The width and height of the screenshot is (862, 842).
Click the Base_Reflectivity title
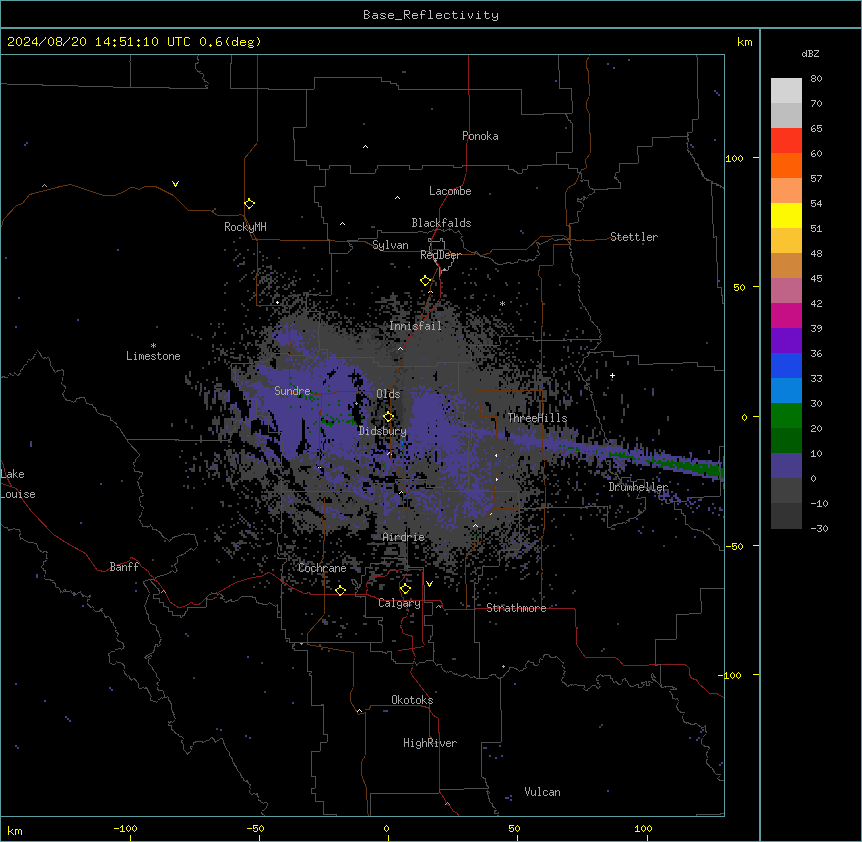(431, 15)
